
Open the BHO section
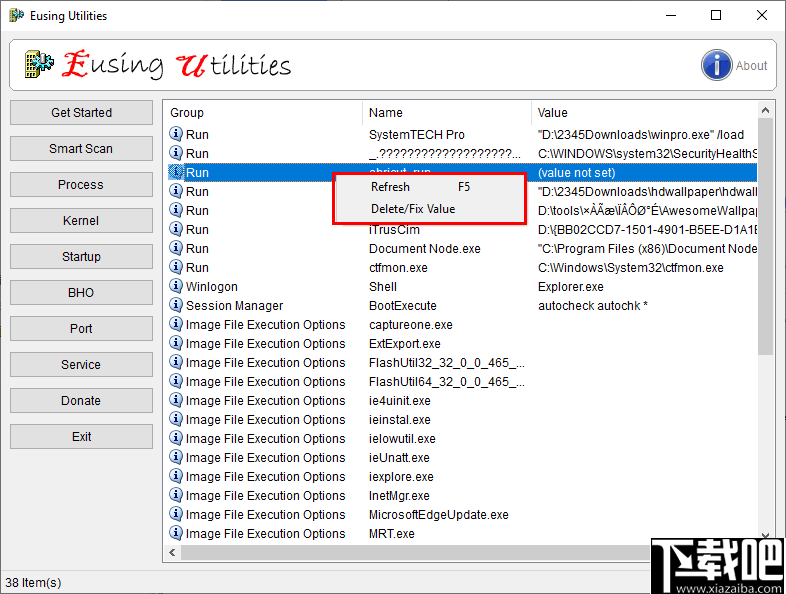tap(81, 293)
